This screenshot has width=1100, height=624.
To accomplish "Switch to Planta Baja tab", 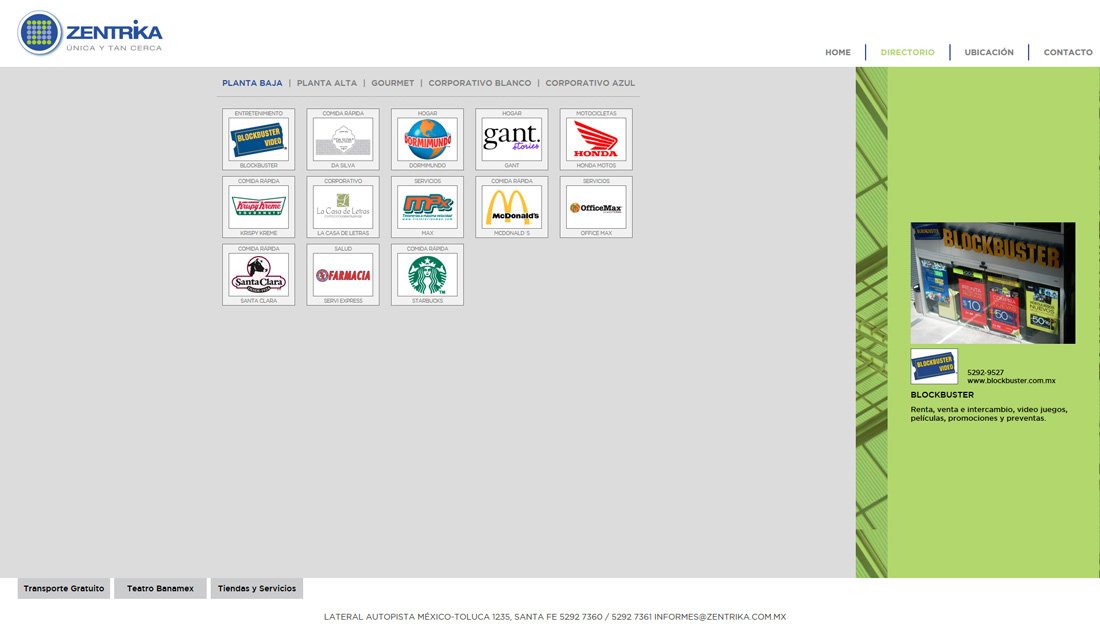I will (x=253, y=83).
